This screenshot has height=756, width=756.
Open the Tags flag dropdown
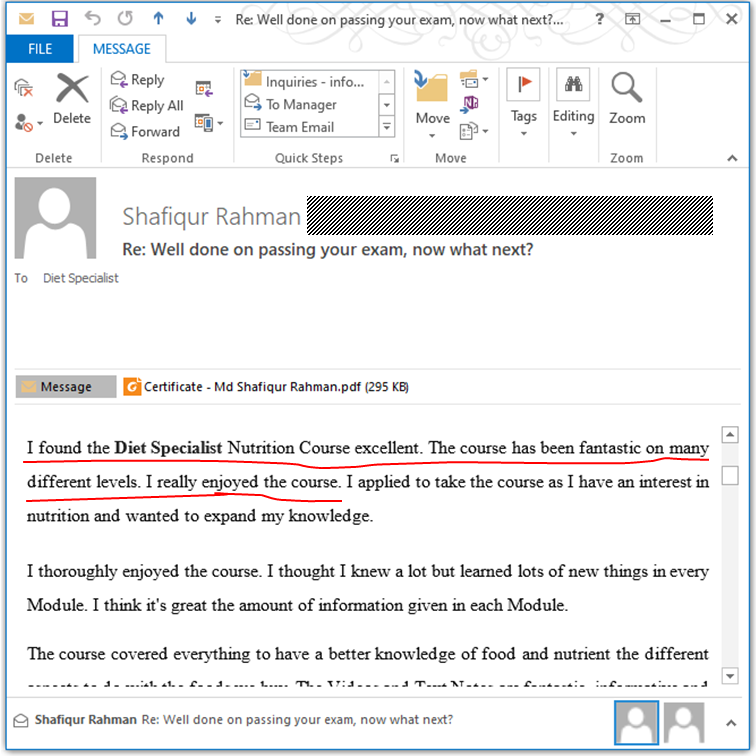pyautogui.click(x=523, y=103)
